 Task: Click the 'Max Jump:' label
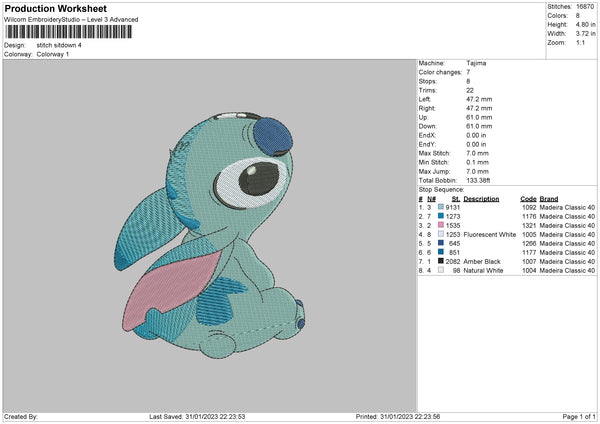click(434, 171)
